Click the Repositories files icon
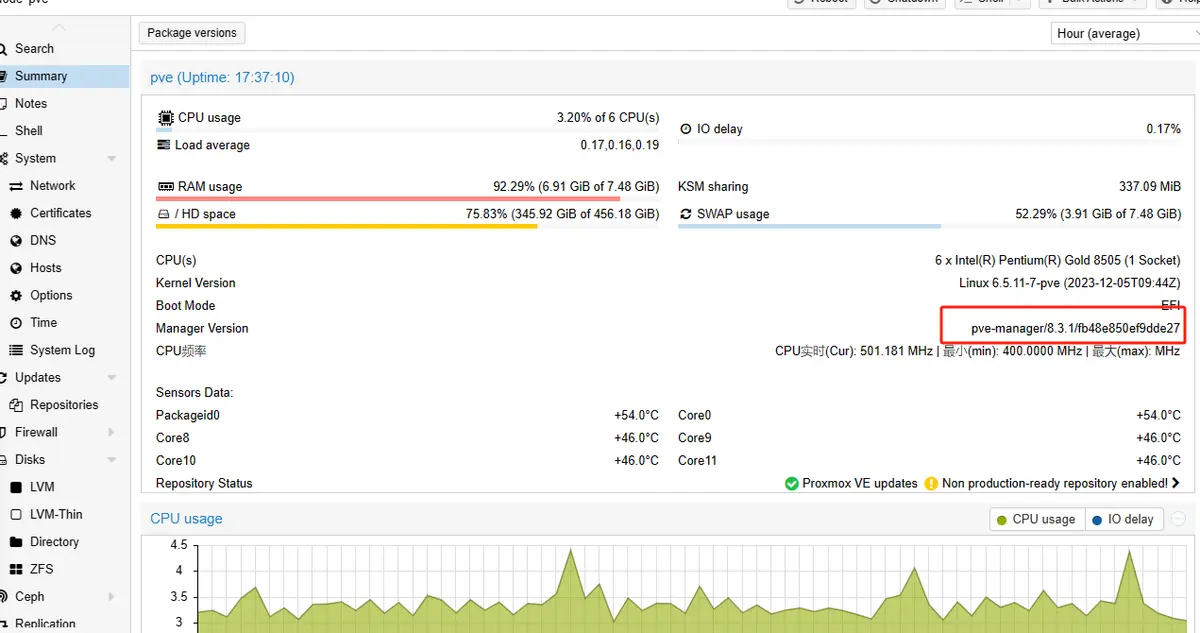This screenshot has width=1200, height=633. coord(16,405)
